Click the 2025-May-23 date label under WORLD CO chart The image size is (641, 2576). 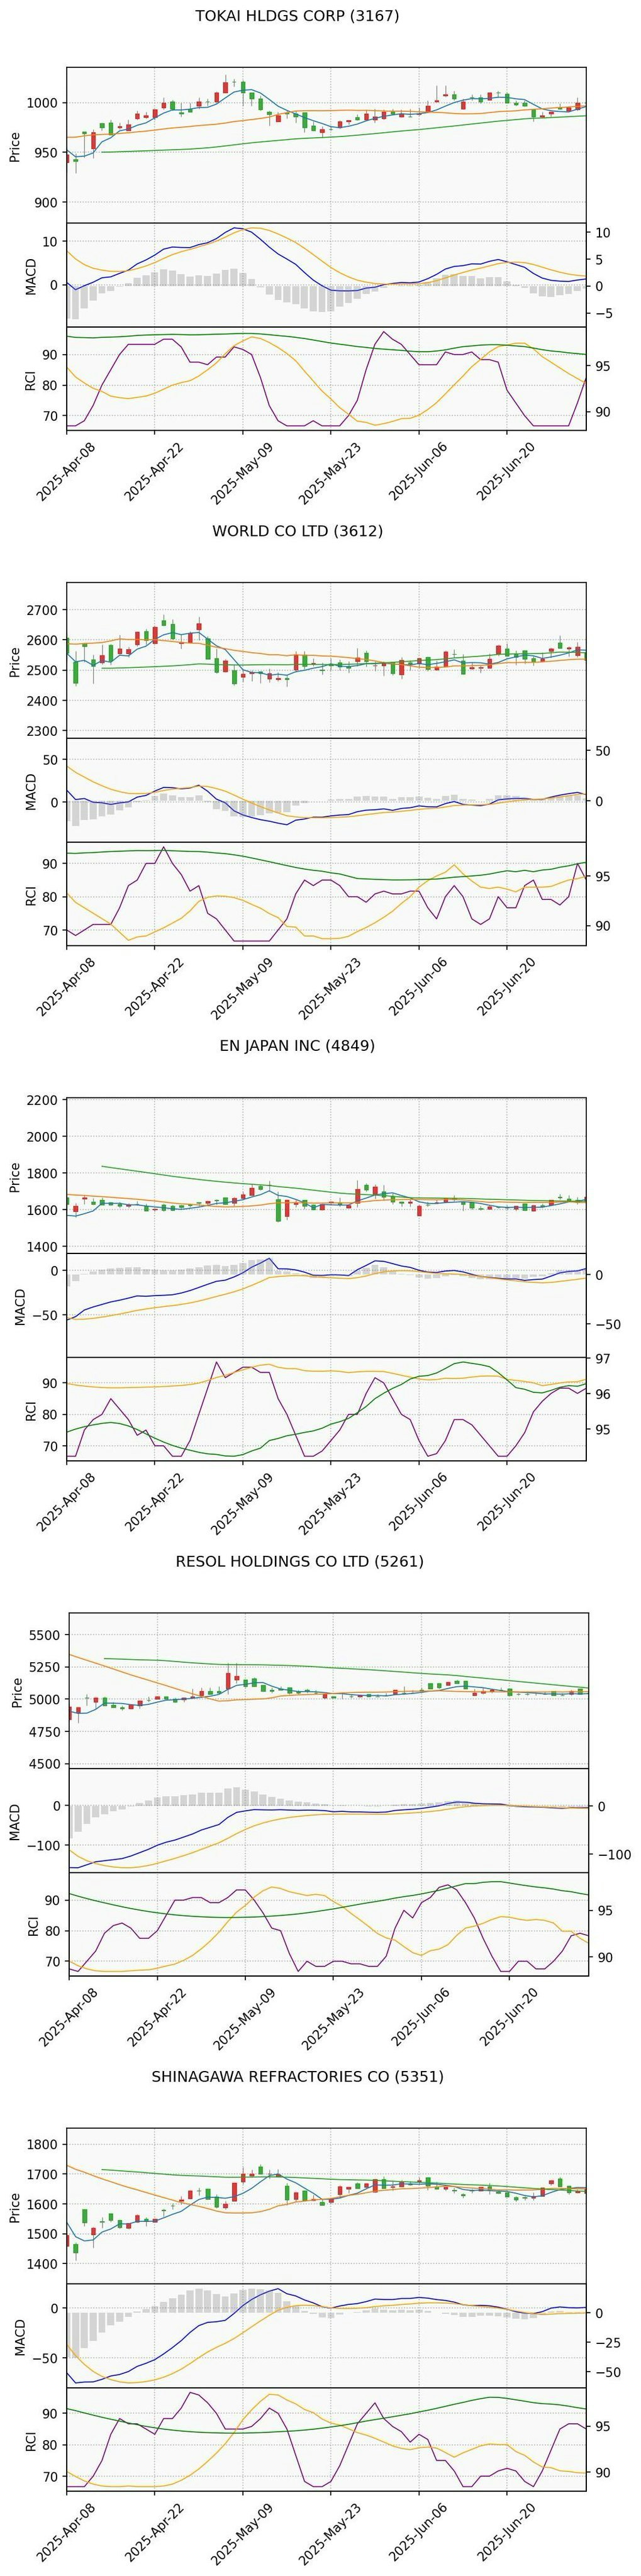click(331, 985)
